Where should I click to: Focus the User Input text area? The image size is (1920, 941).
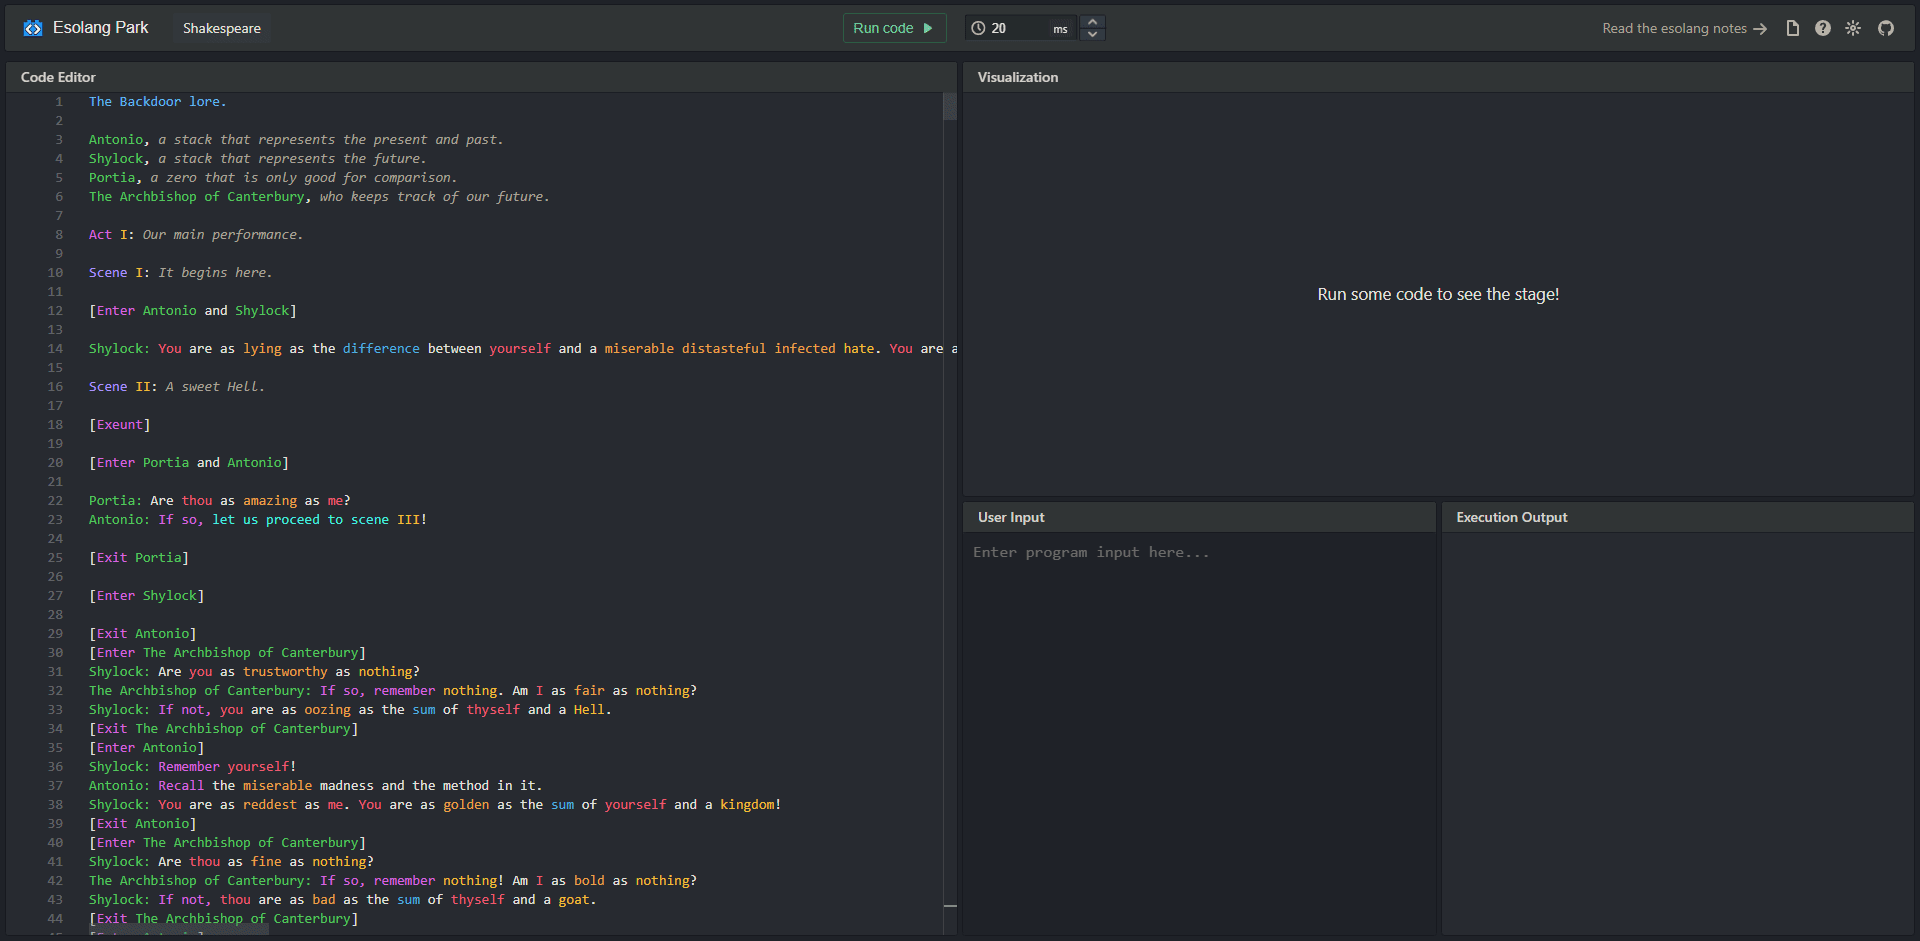coord(1199,733)
